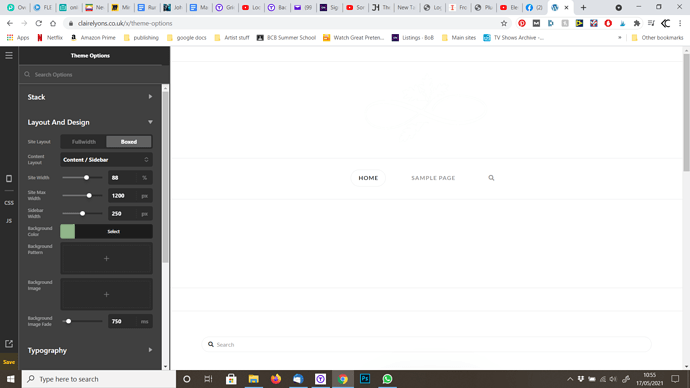
Task: Open the CSS editor in sidebar
Action: (x=9, y=203)
